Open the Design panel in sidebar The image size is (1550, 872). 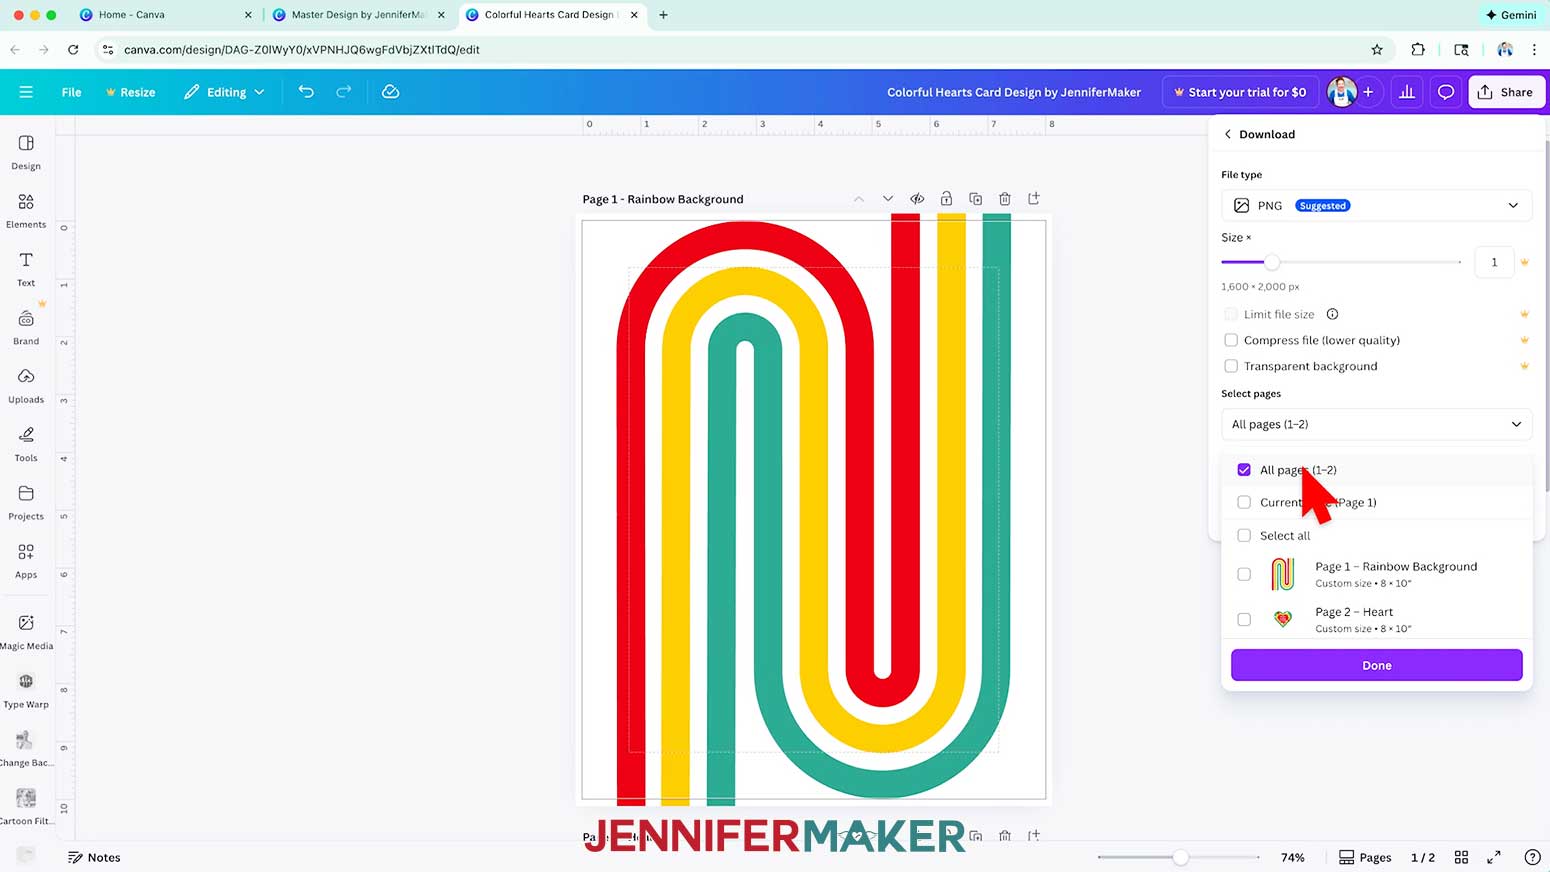tap(26, 152)
